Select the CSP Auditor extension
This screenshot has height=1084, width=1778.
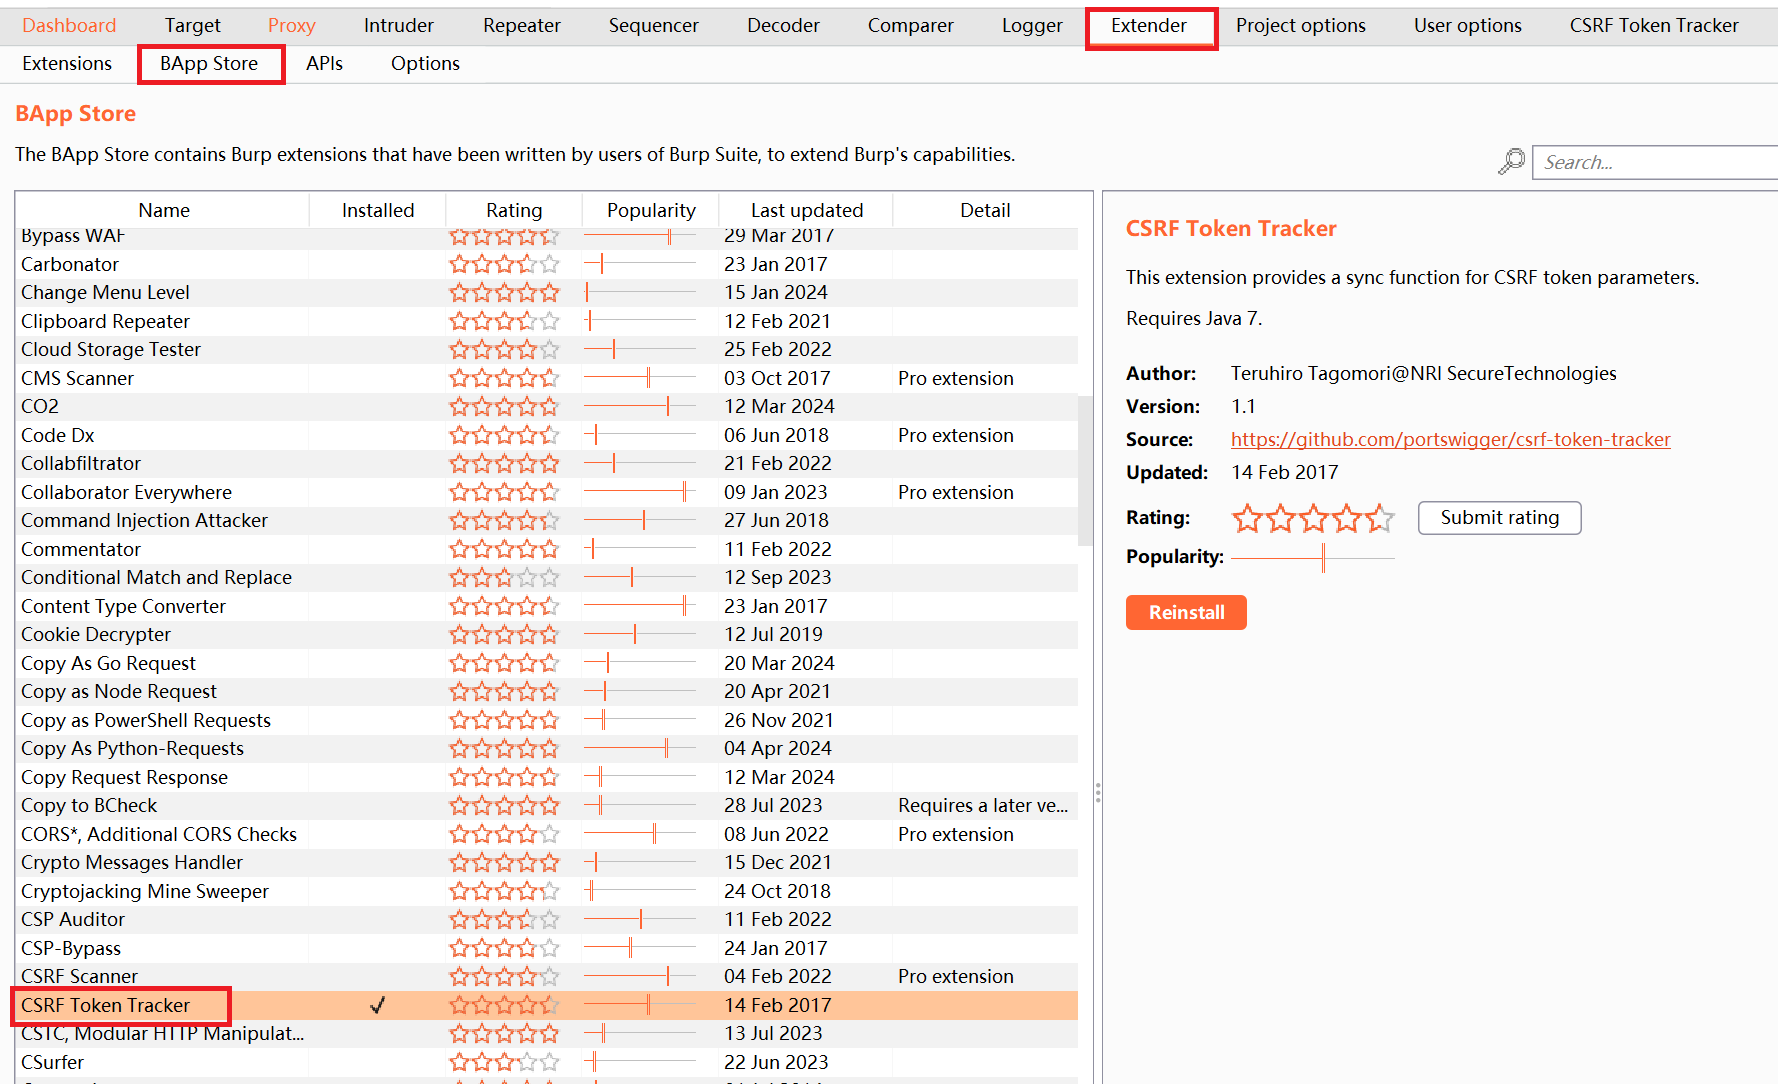[547, 919]
